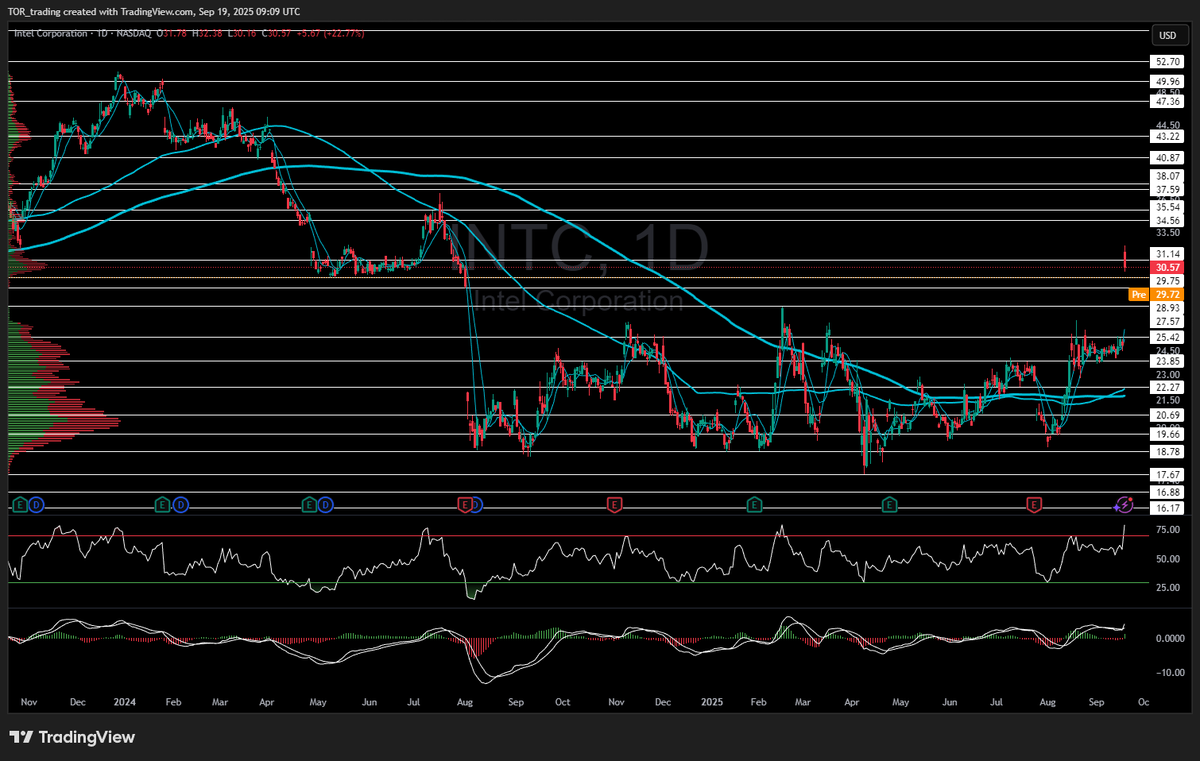Screen dimensions: 1200x761
Task: Select the 47.36 price level label
Action: point(1168,101)
